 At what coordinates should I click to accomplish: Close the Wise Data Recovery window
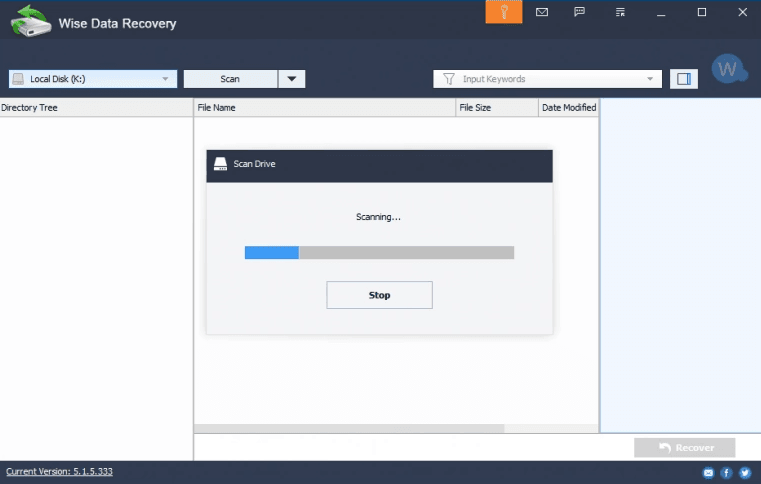point(743,12)
